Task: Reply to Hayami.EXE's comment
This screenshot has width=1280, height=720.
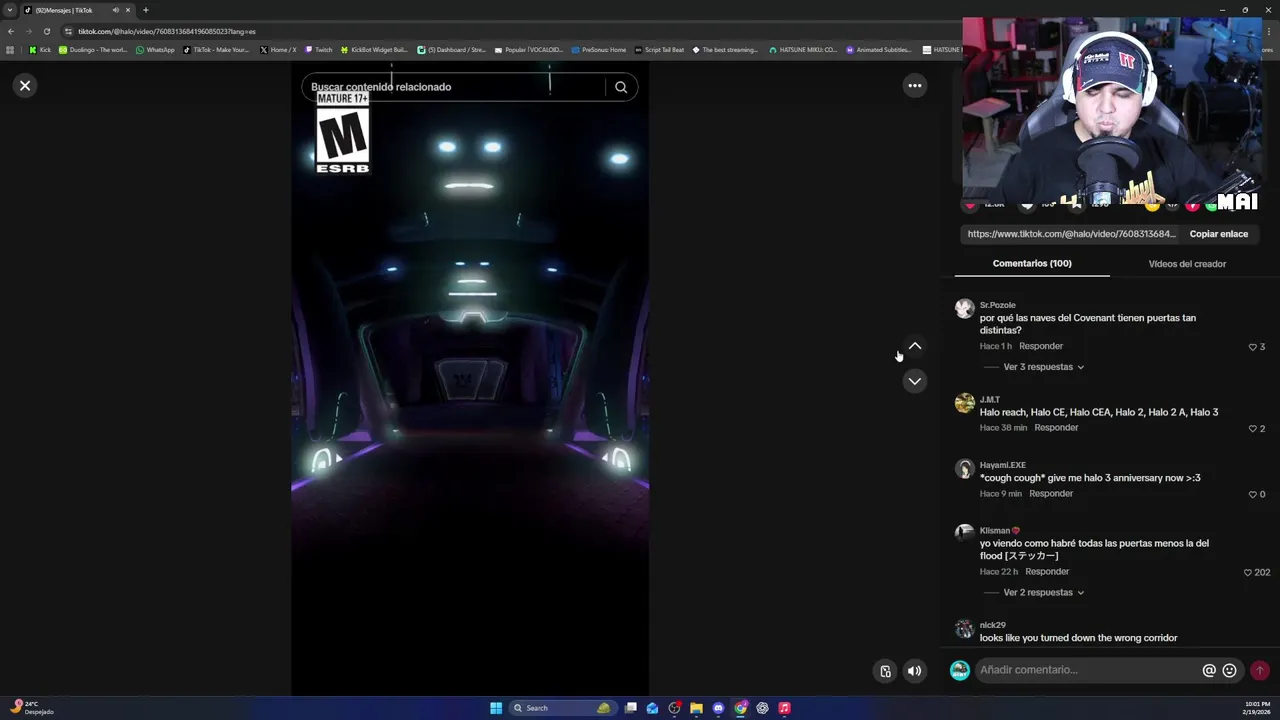Action: pos(1051,494)
